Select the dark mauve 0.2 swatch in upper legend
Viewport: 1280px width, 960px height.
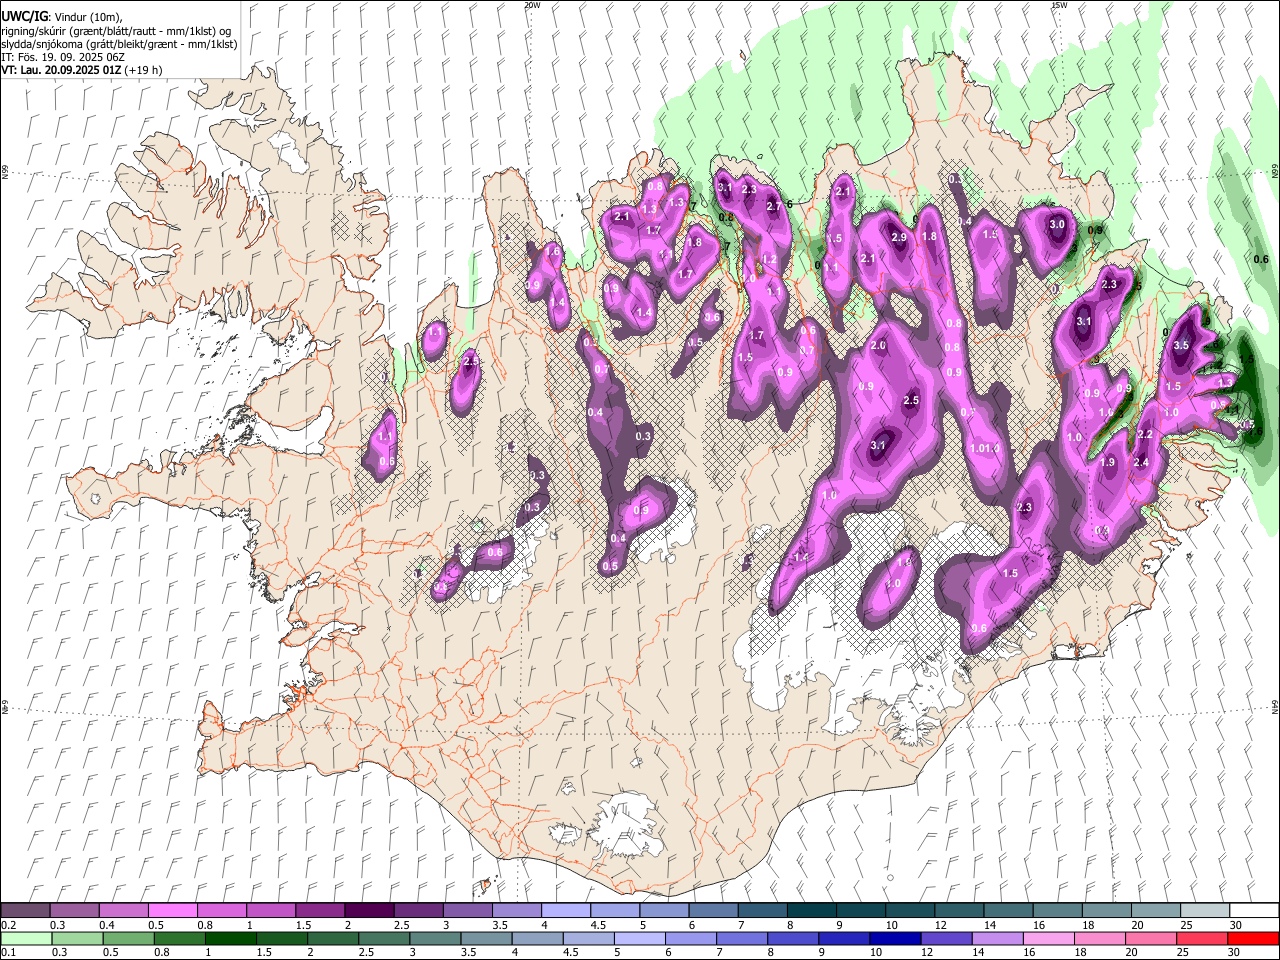pos(25,910)
